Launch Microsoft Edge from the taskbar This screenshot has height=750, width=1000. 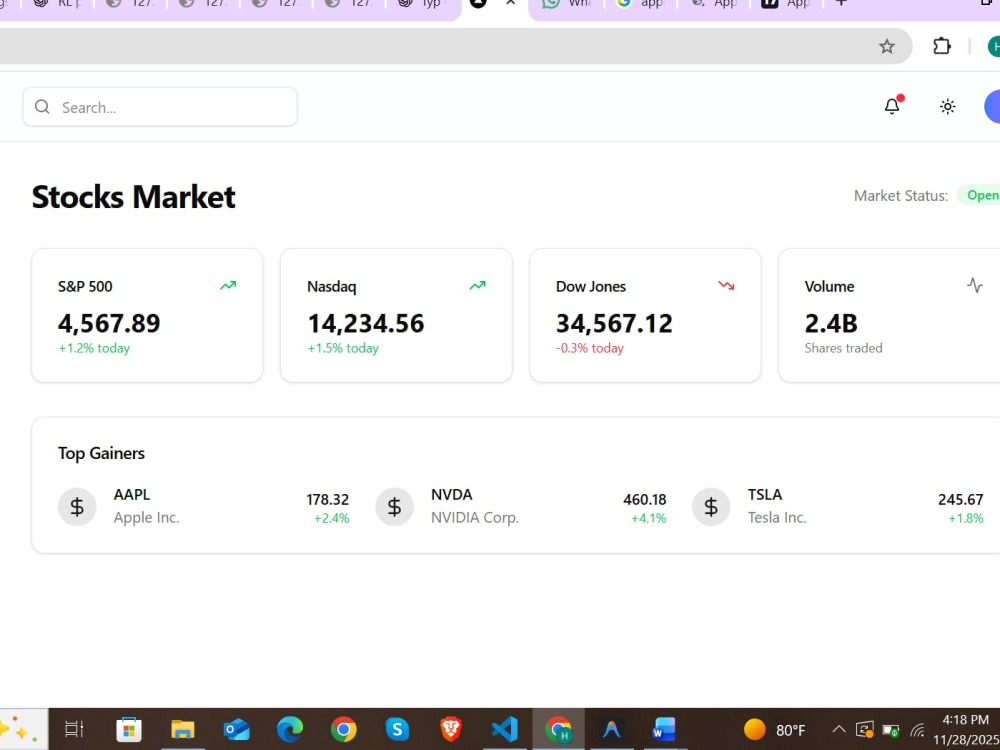point(290,729)
